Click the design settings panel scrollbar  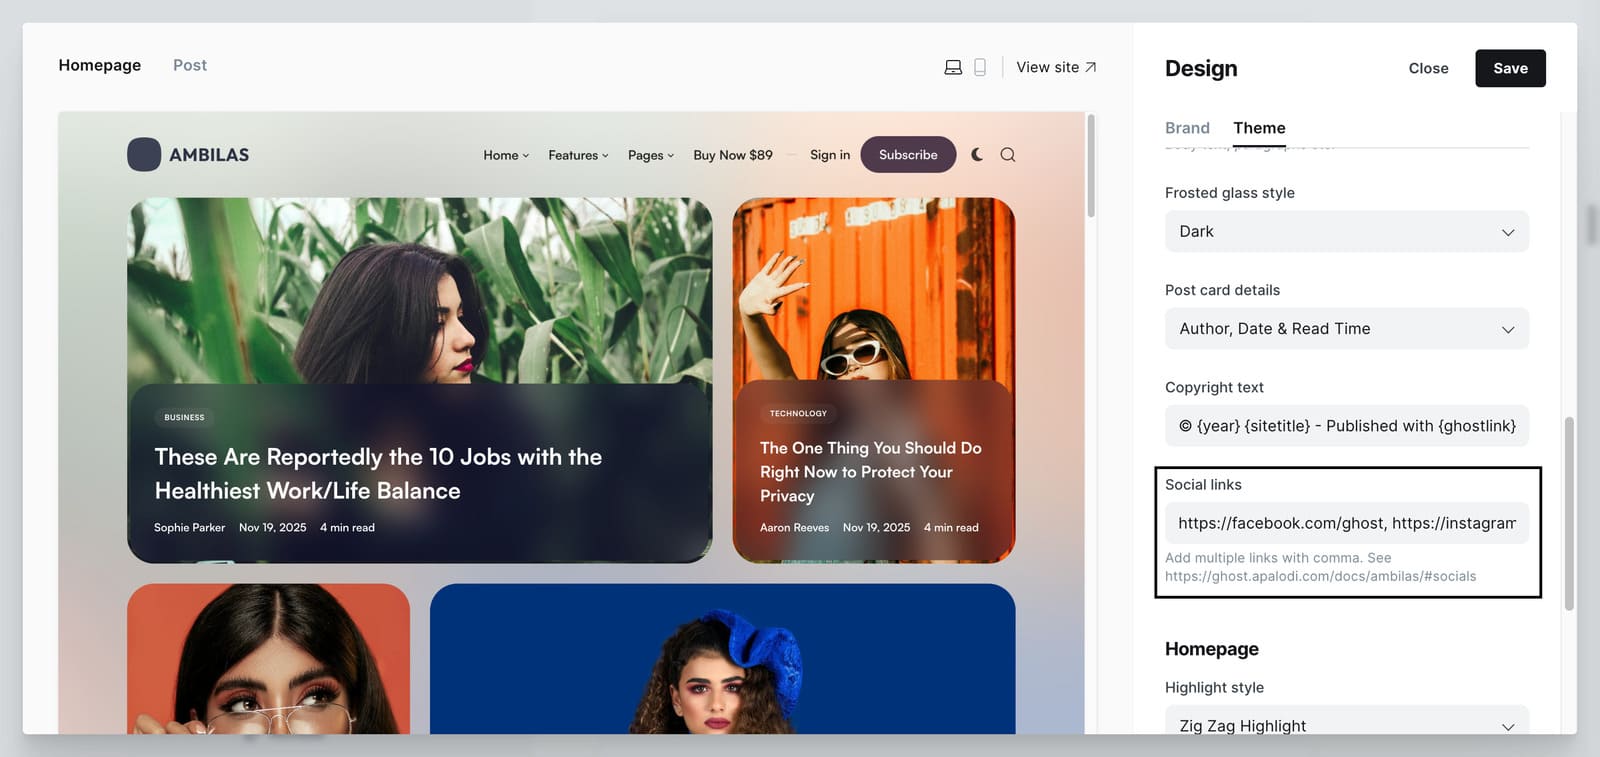coord(1569,512)
